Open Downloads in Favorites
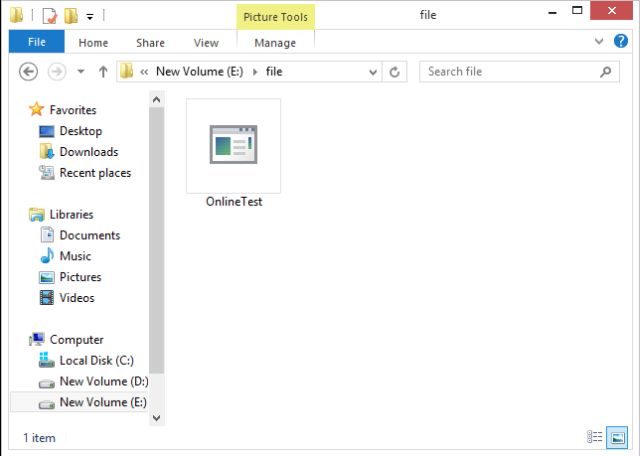The width and height of the screenshot is (640, 456). click(x=89, y=152)
